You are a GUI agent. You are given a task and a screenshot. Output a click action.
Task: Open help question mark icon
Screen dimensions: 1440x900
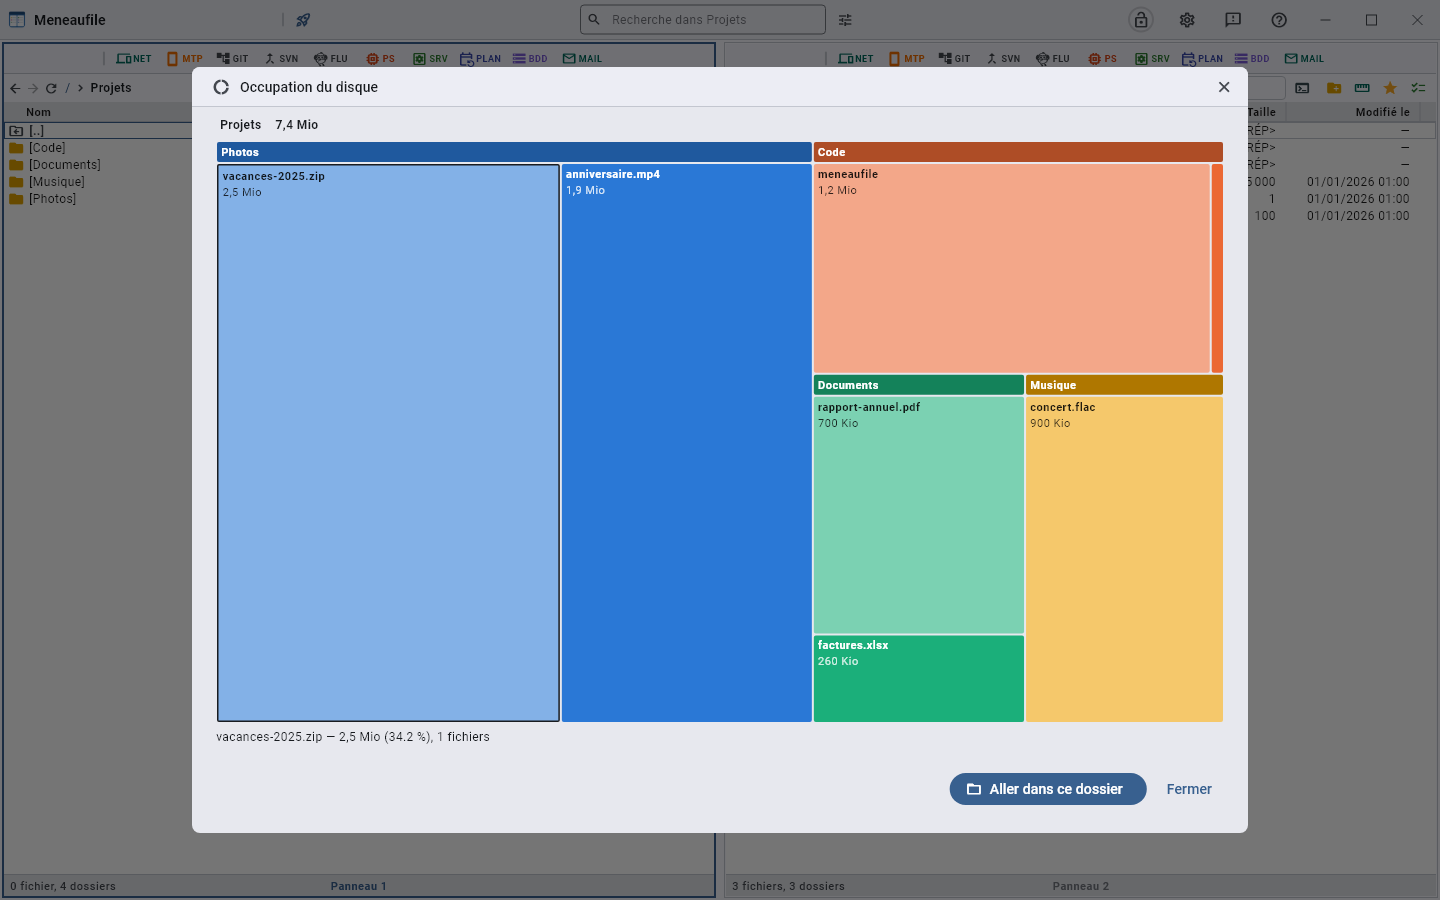pos(1279,20)
